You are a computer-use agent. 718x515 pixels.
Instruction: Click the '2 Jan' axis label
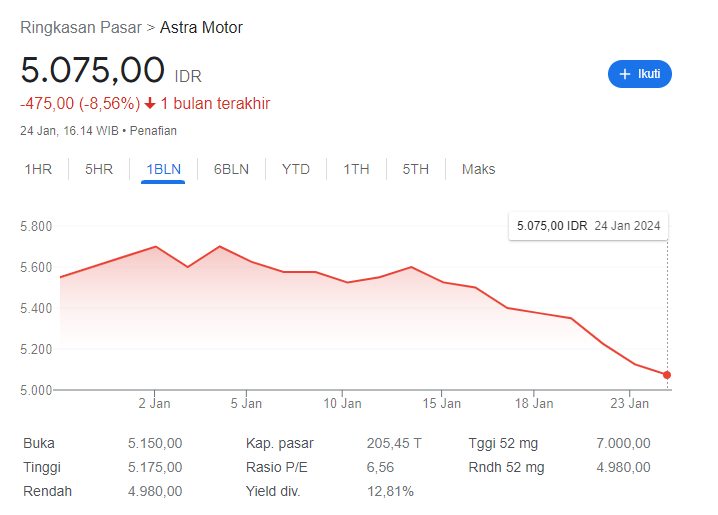[154, 403]
